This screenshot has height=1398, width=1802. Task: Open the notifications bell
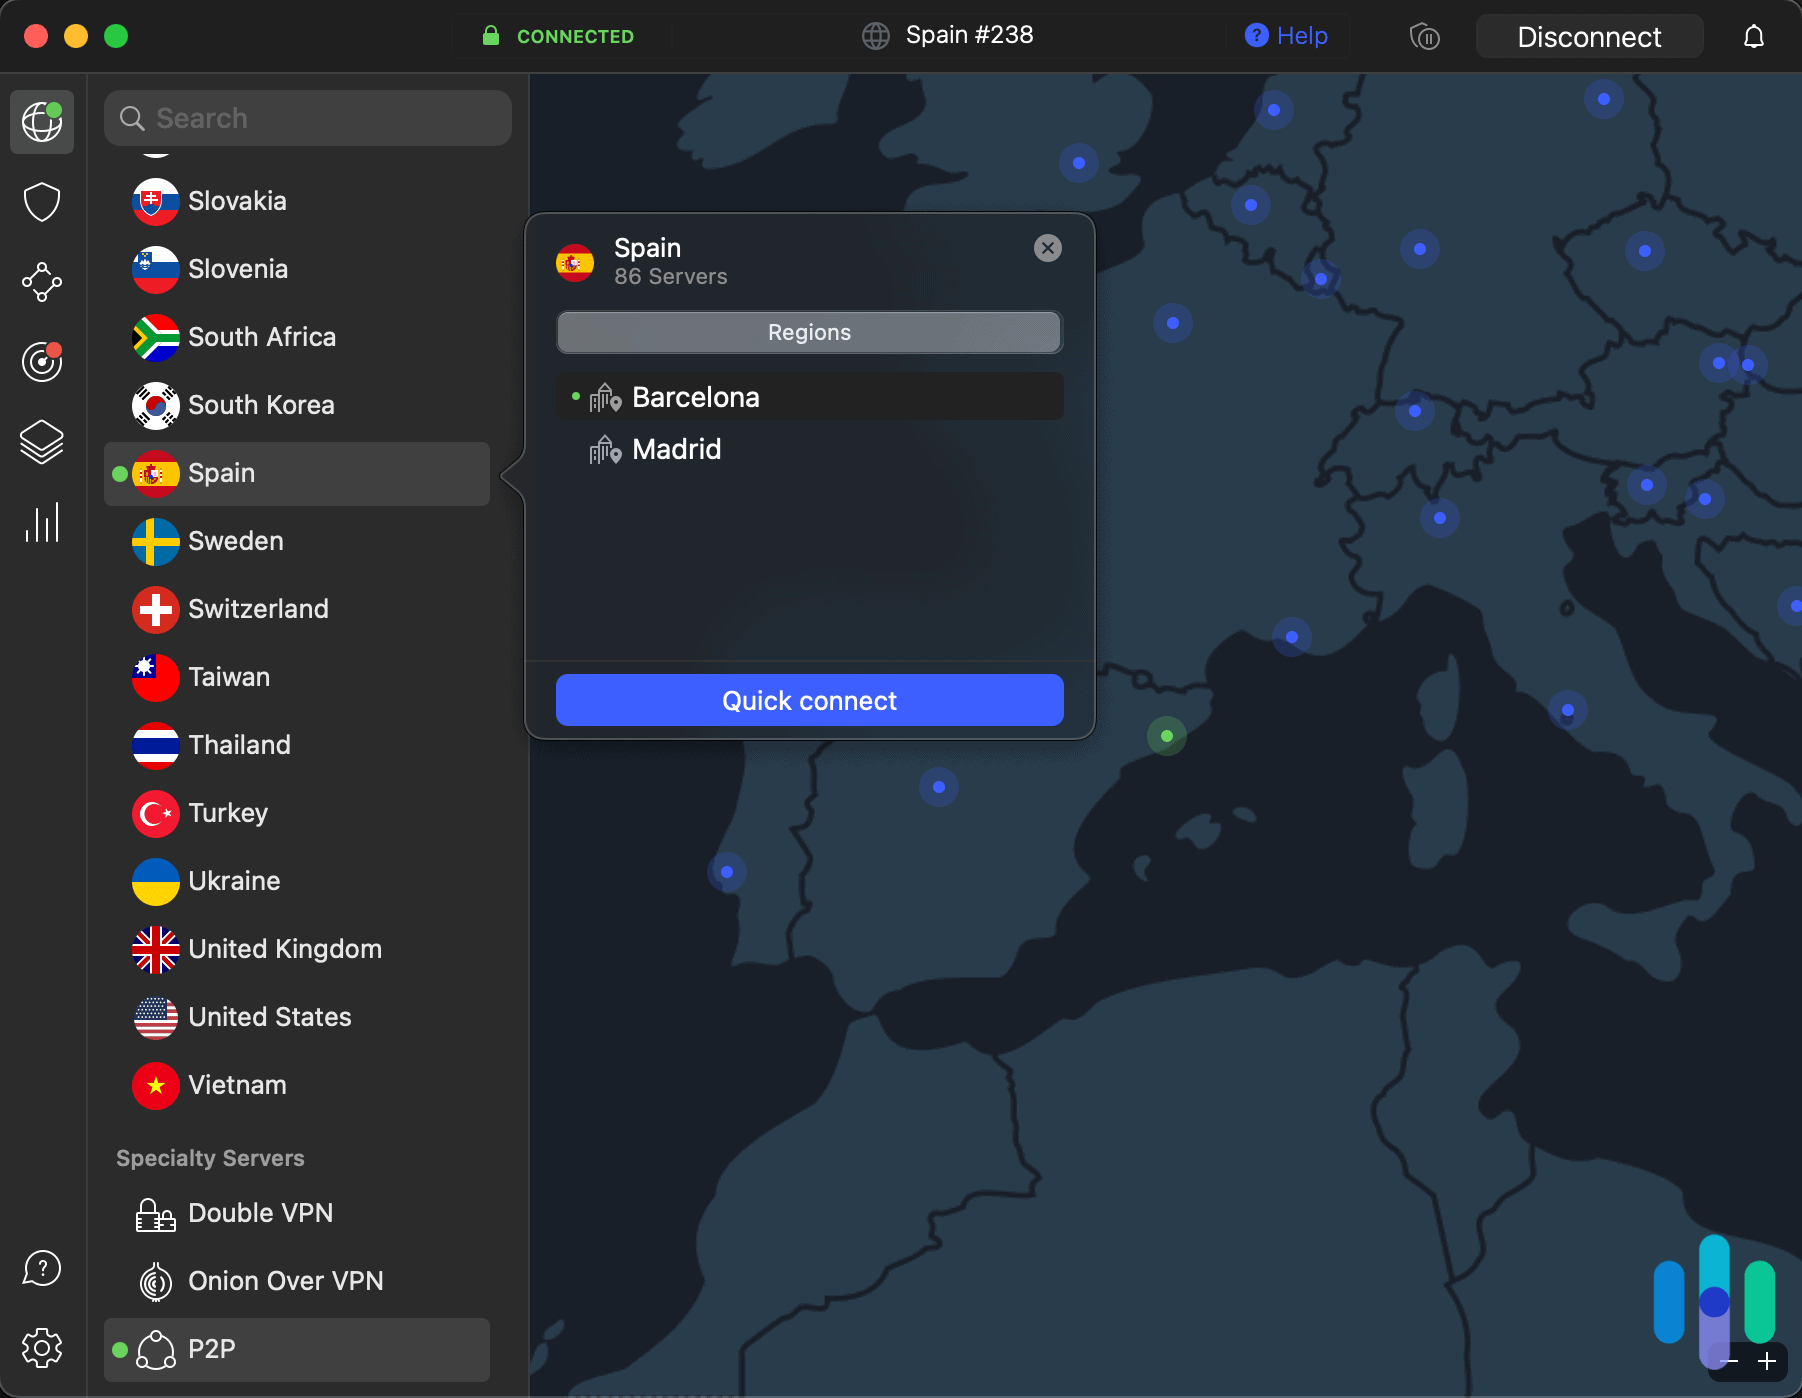point(1755,36)
